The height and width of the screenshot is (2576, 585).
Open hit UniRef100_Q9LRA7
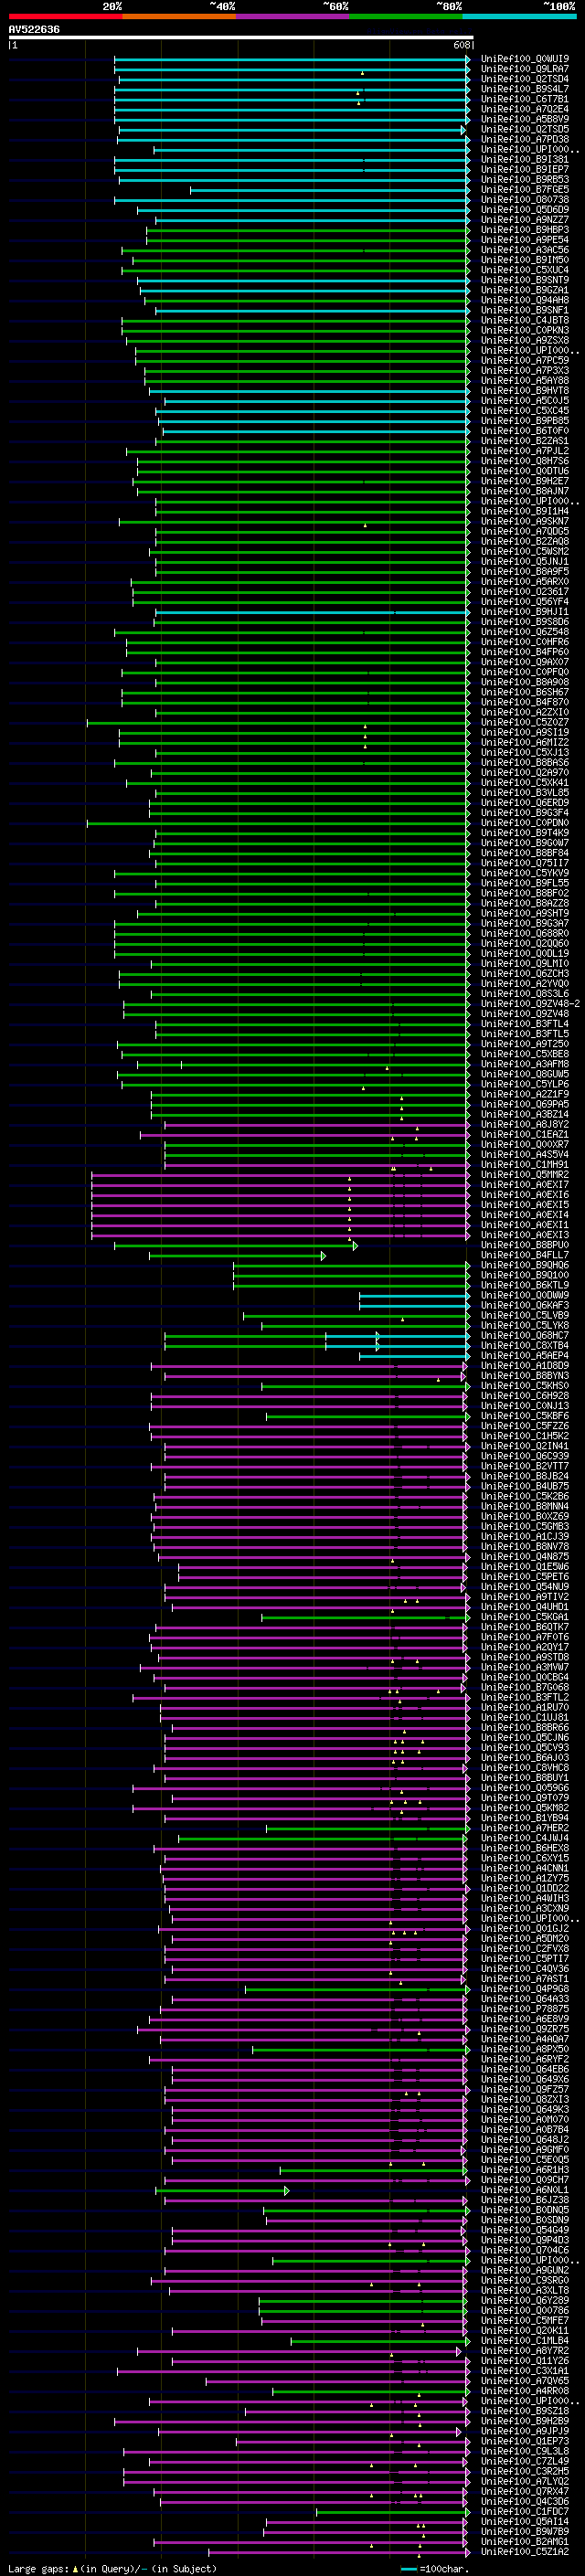point(525,69)
